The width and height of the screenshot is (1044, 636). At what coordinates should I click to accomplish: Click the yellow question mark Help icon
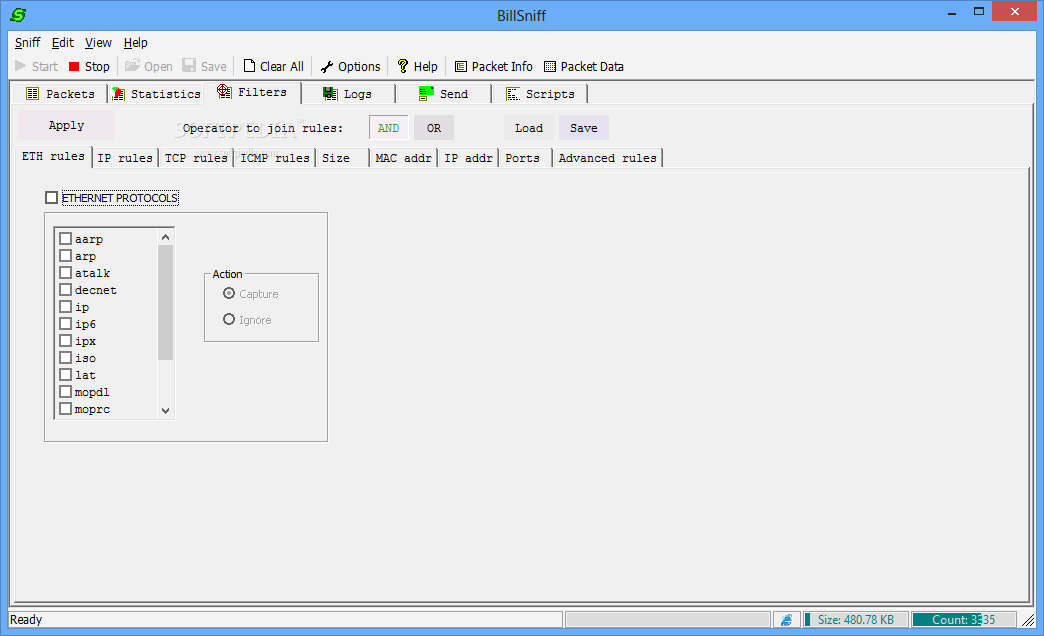coord(402,66)
